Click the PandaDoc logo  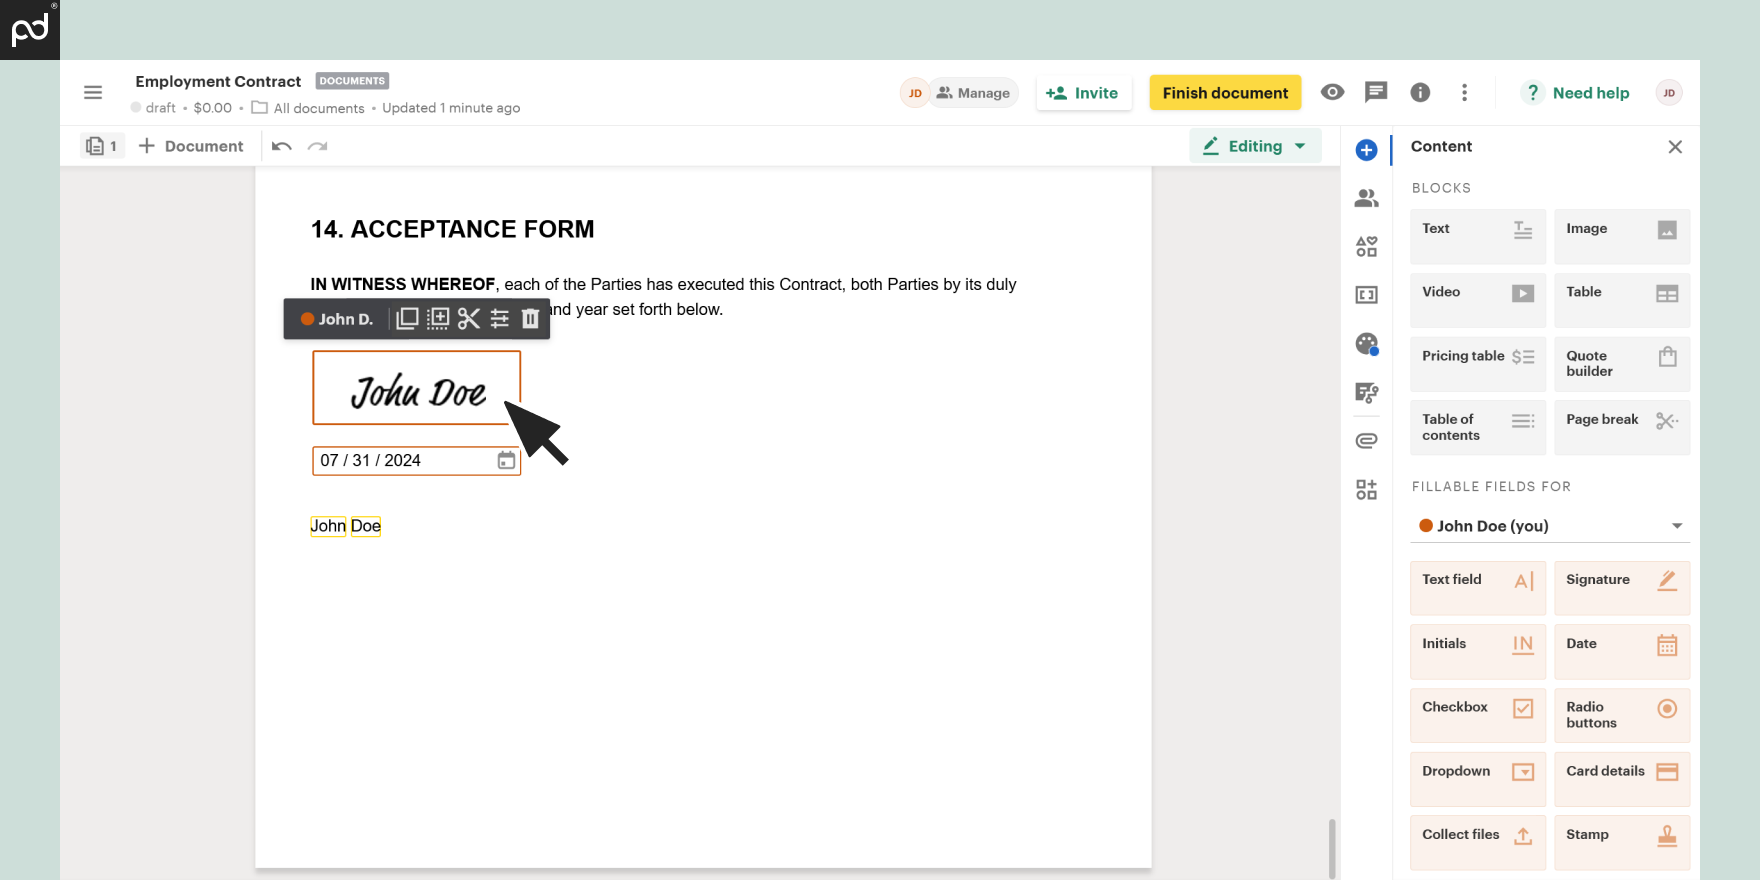pyautogui.click(x=30, y=30)
